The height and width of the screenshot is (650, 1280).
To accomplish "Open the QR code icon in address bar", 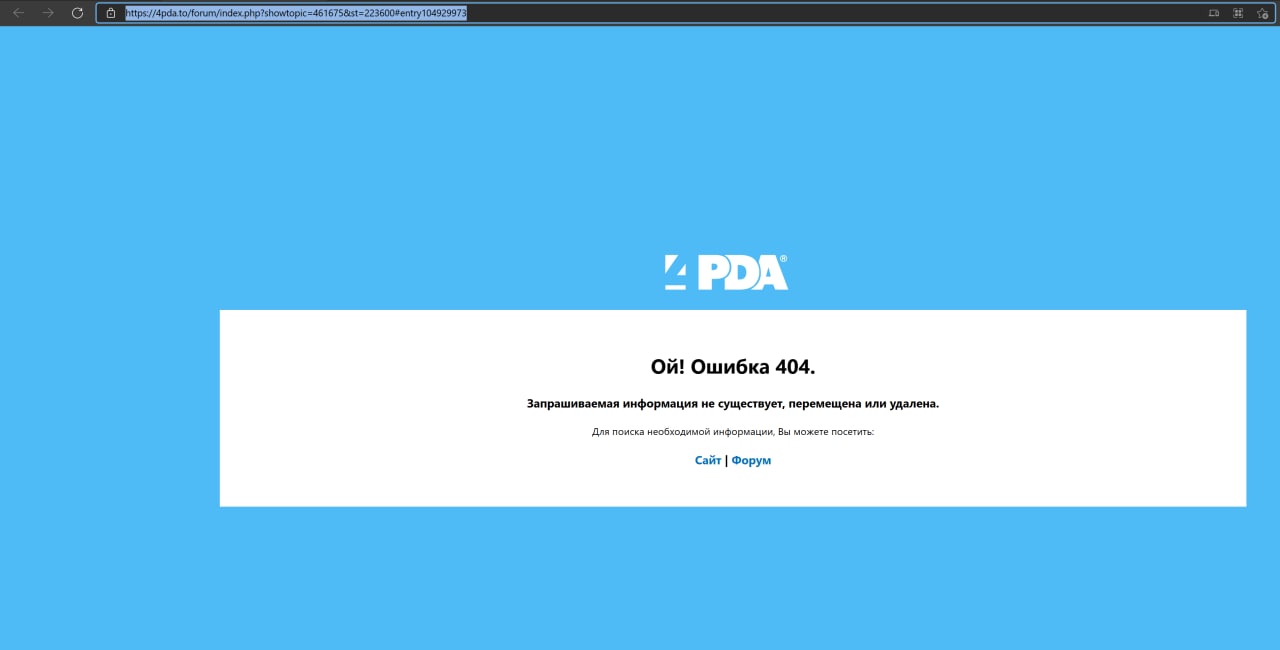I will pos(1238,13).
